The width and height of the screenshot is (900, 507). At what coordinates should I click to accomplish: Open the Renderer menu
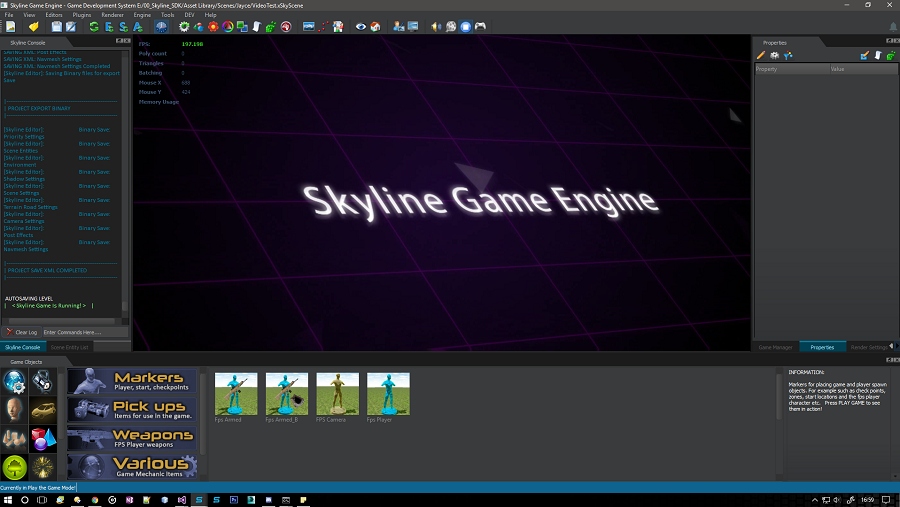[x=112, y=15]
